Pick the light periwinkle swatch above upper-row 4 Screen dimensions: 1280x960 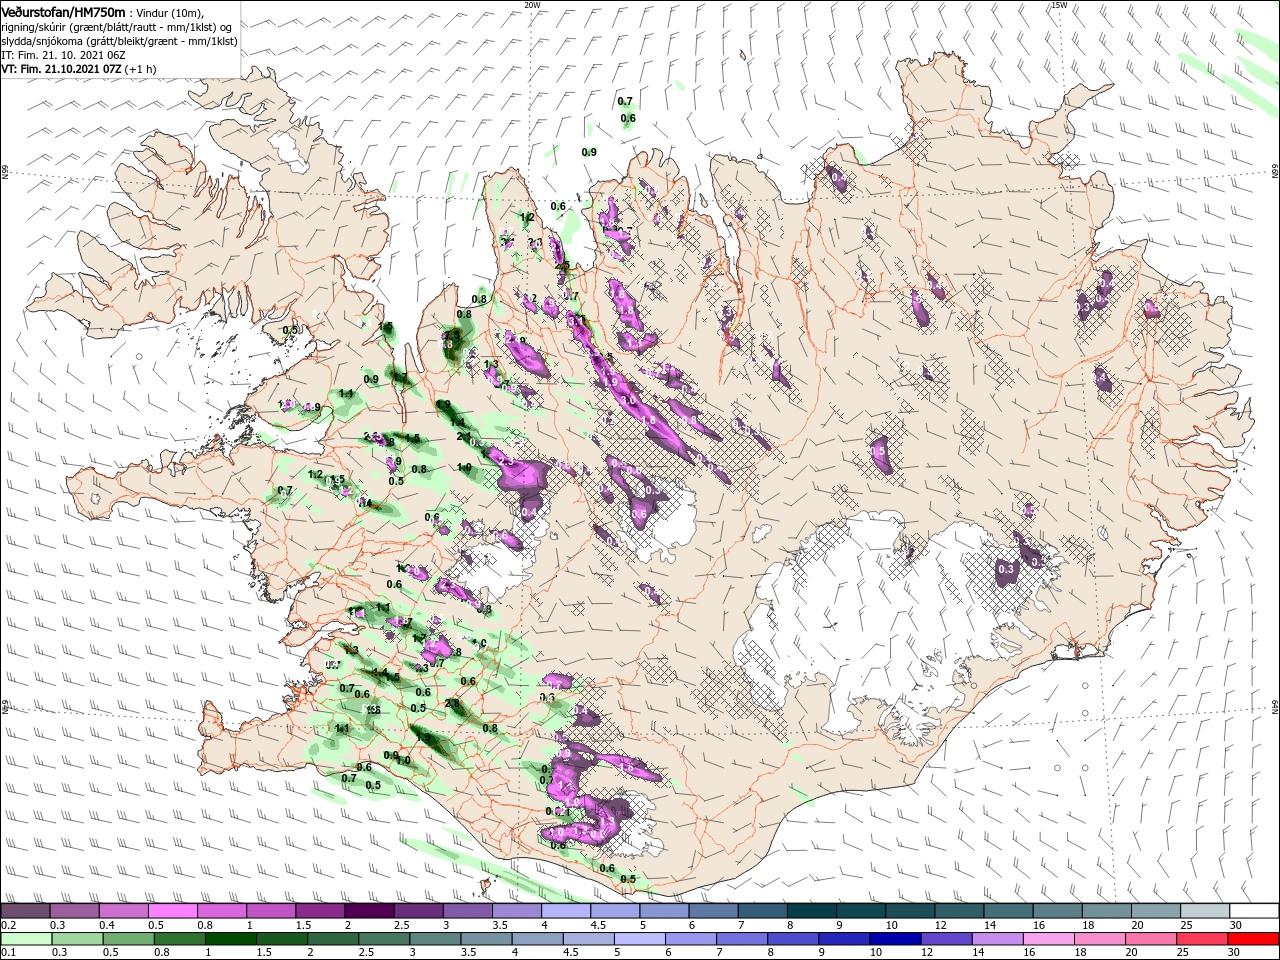click(566, 911)
